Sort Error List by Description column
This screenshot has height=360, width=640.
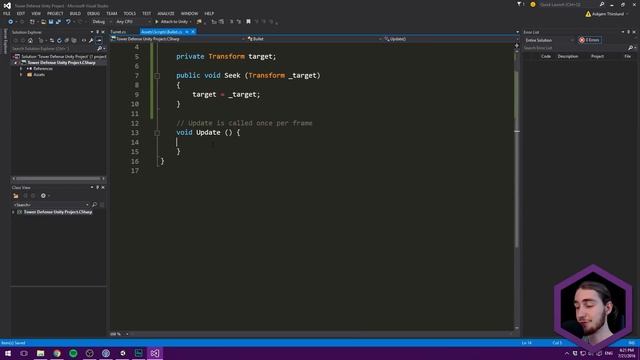click(x=568, y=56)
